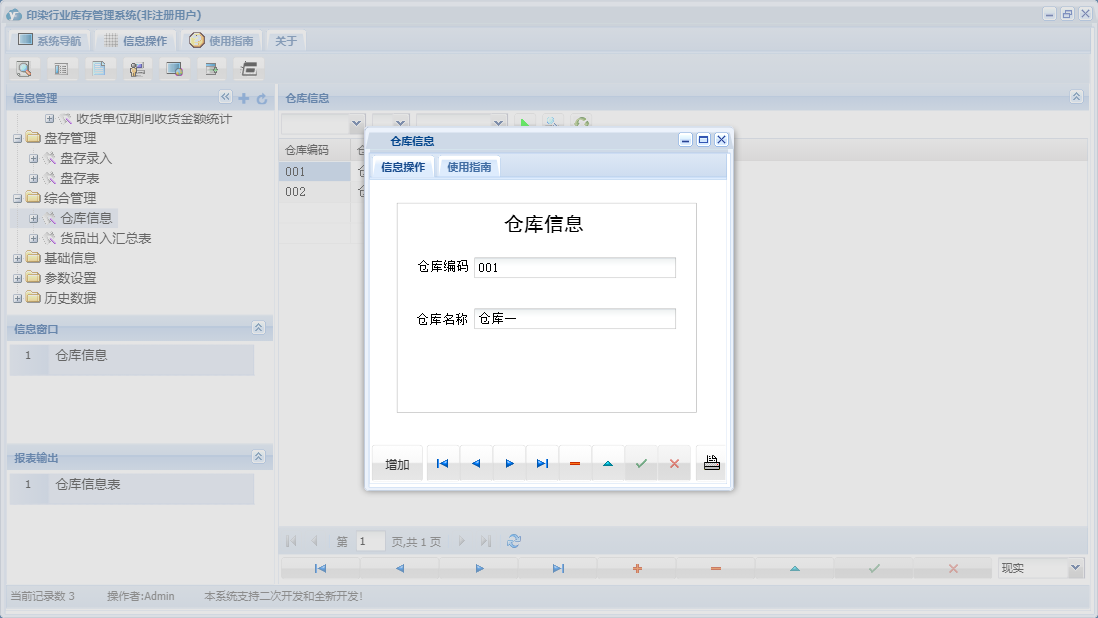Click the page number input field
1098x618 pixels.
(x=369, y=540)
